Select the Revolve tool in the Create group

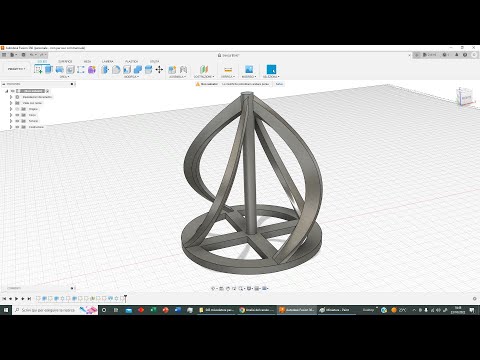[59, 69]
